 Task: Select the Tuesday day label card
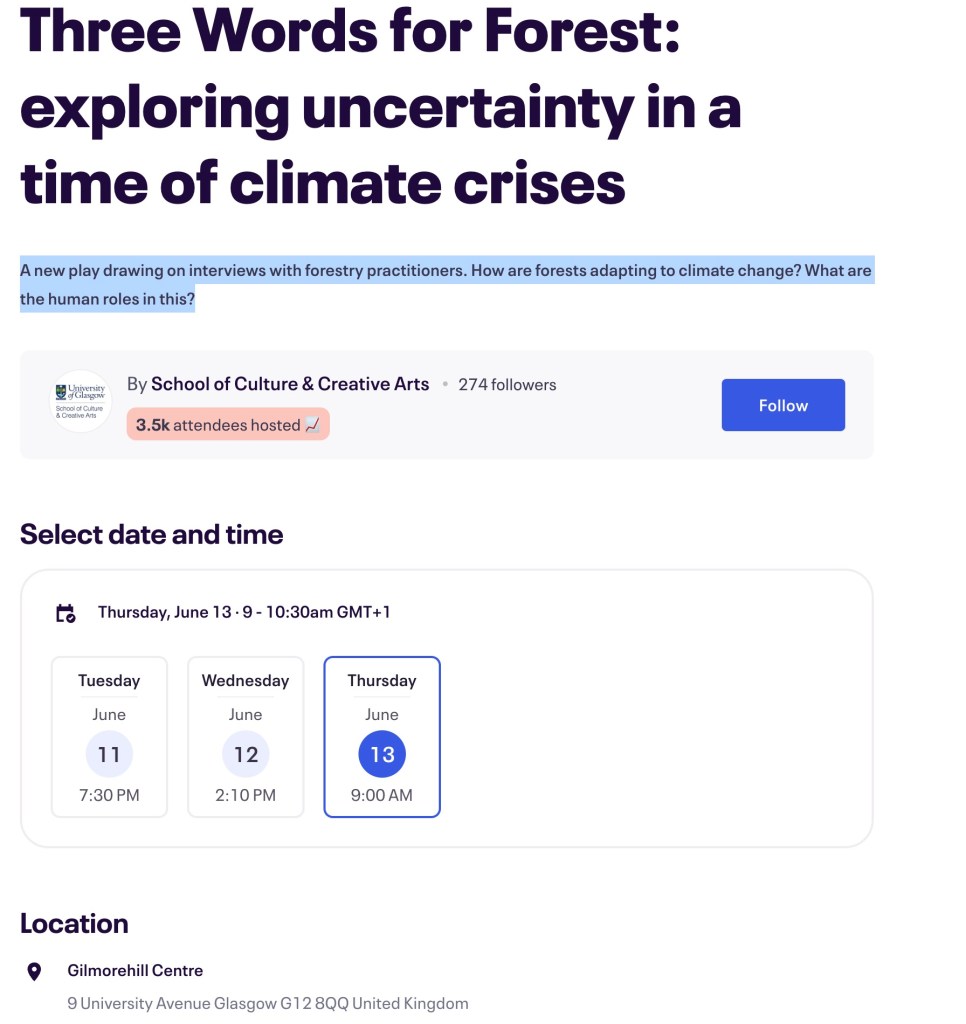[x=109, y=681]
